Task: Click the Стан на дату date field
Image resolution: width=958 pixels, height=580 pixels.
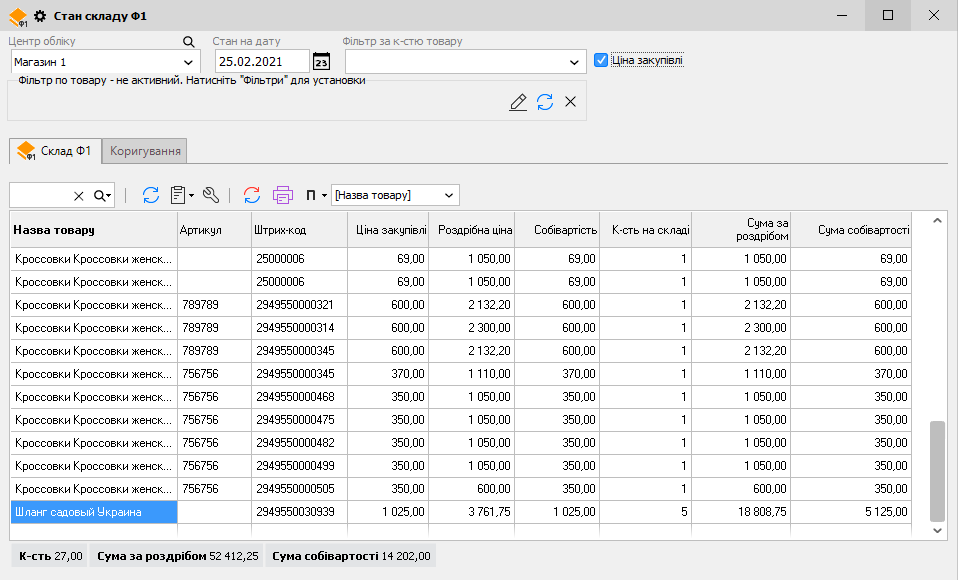Action: (x=264, y=62)
